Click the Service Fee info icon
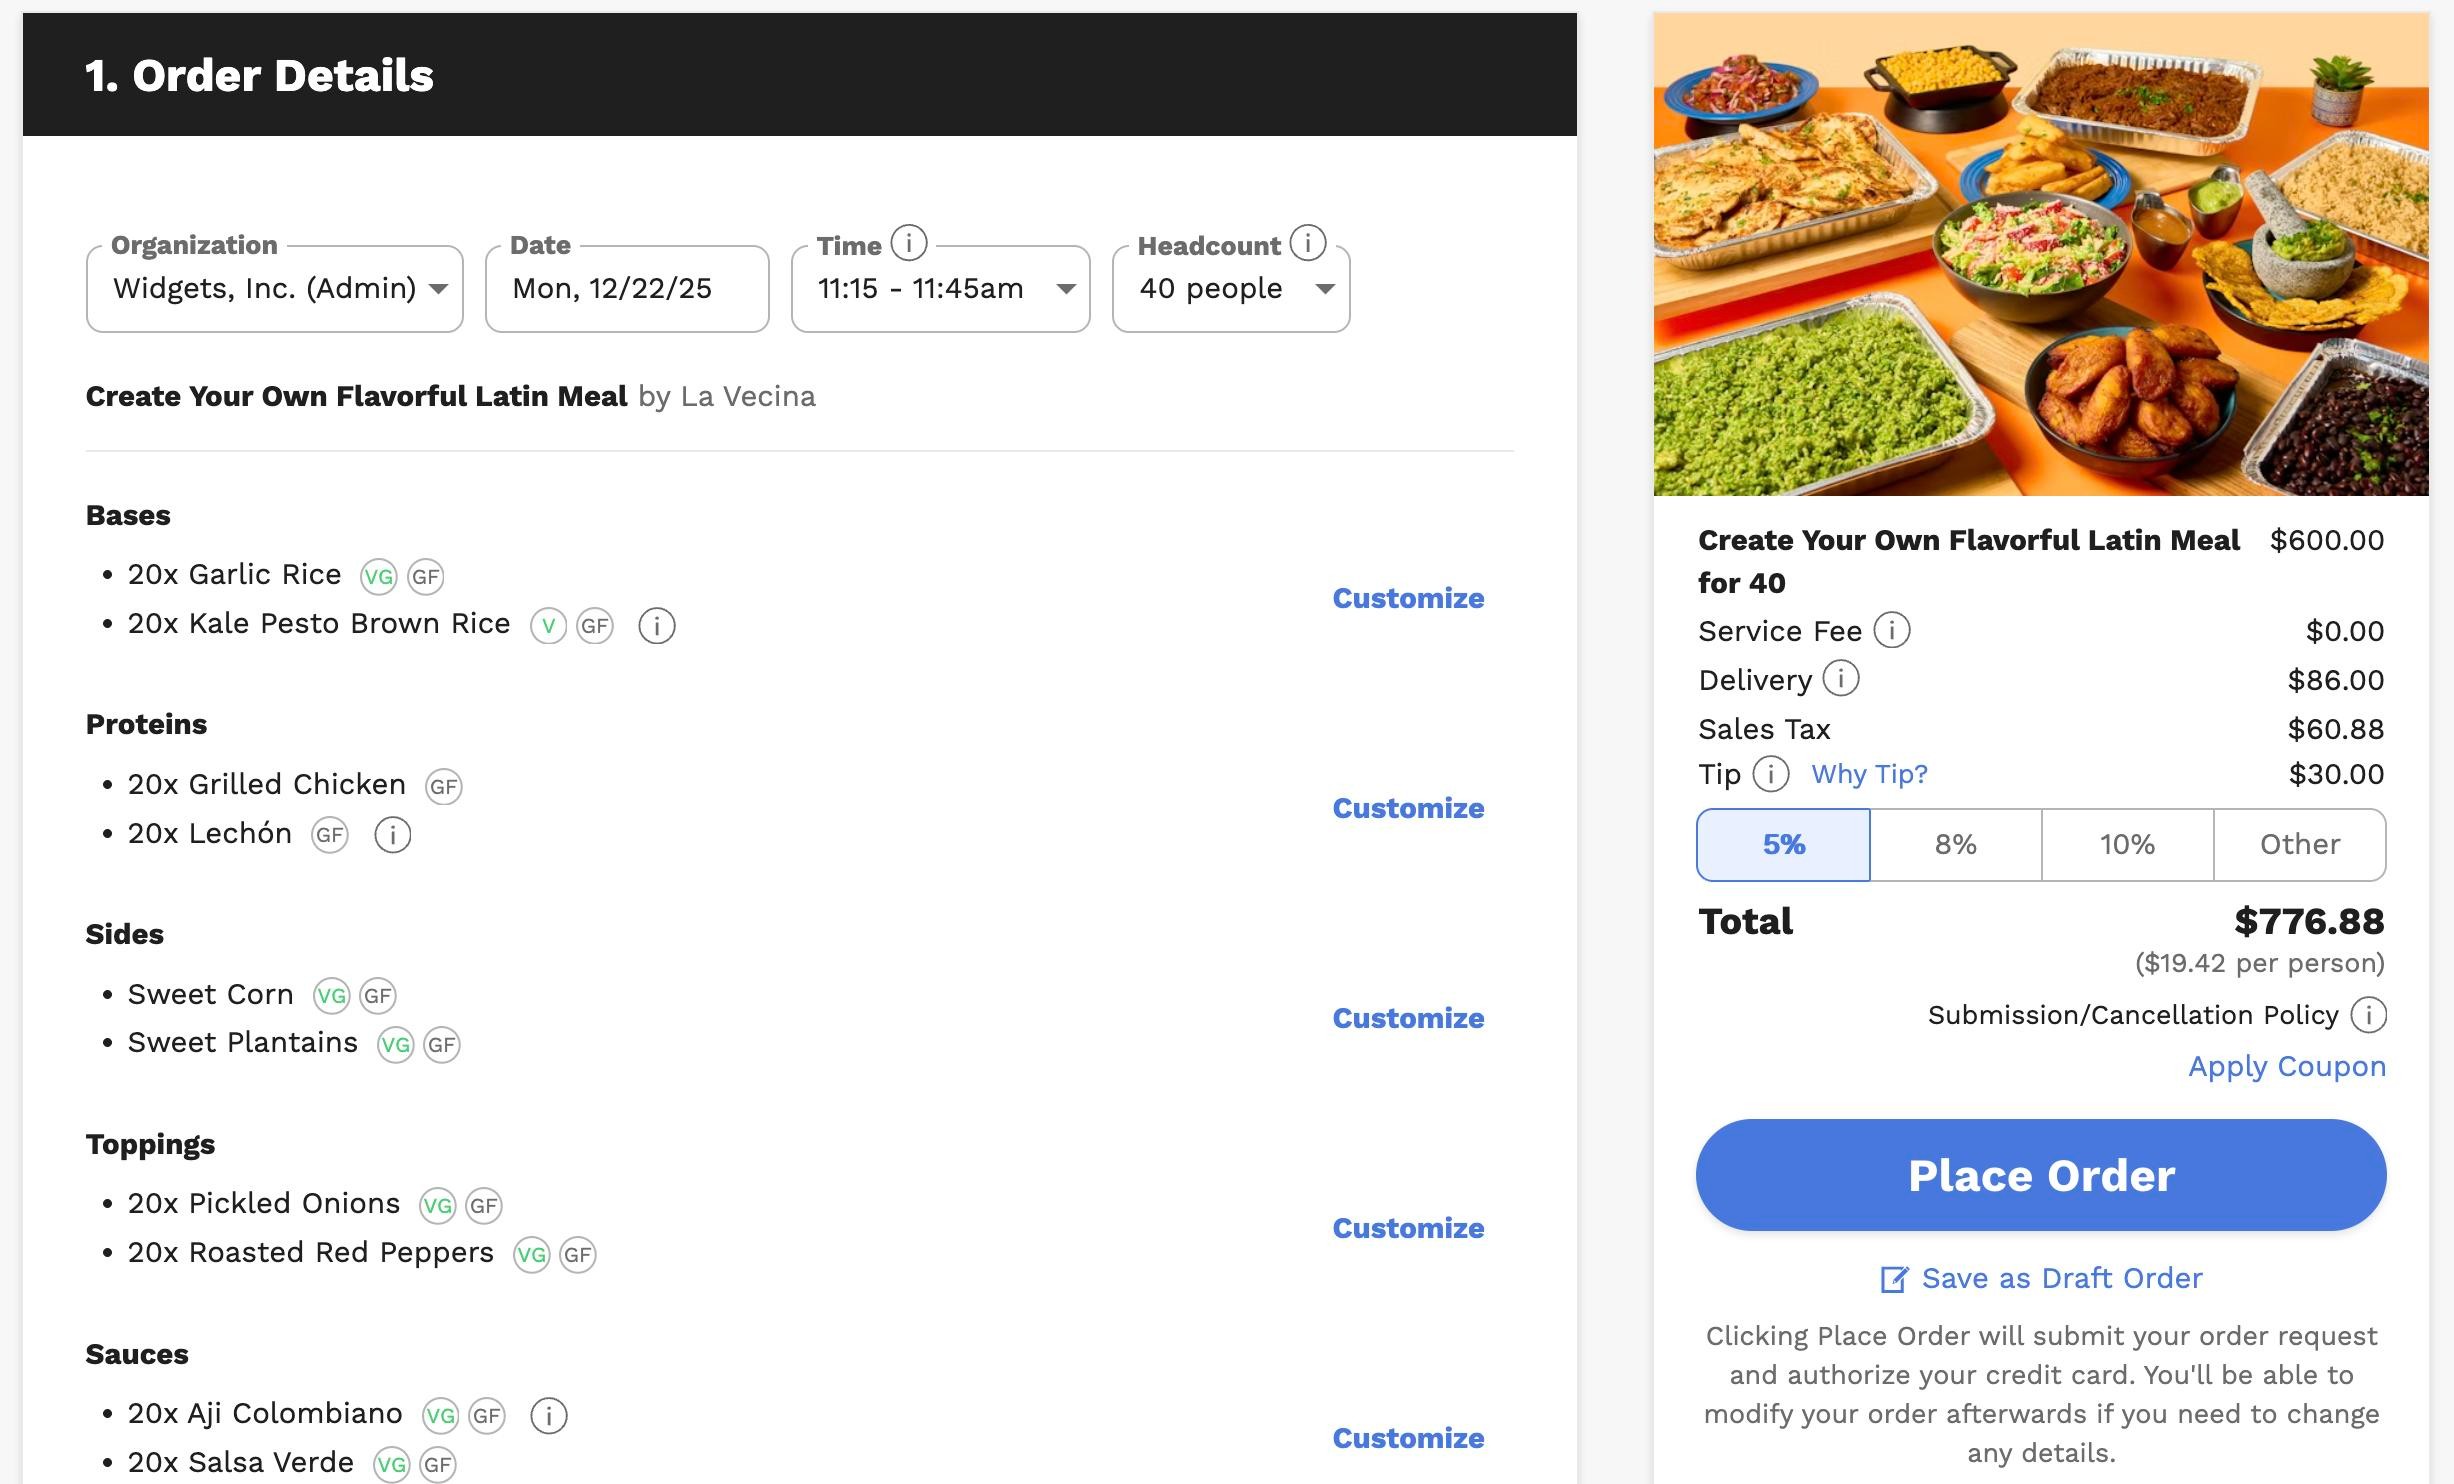 (1891, 631)
